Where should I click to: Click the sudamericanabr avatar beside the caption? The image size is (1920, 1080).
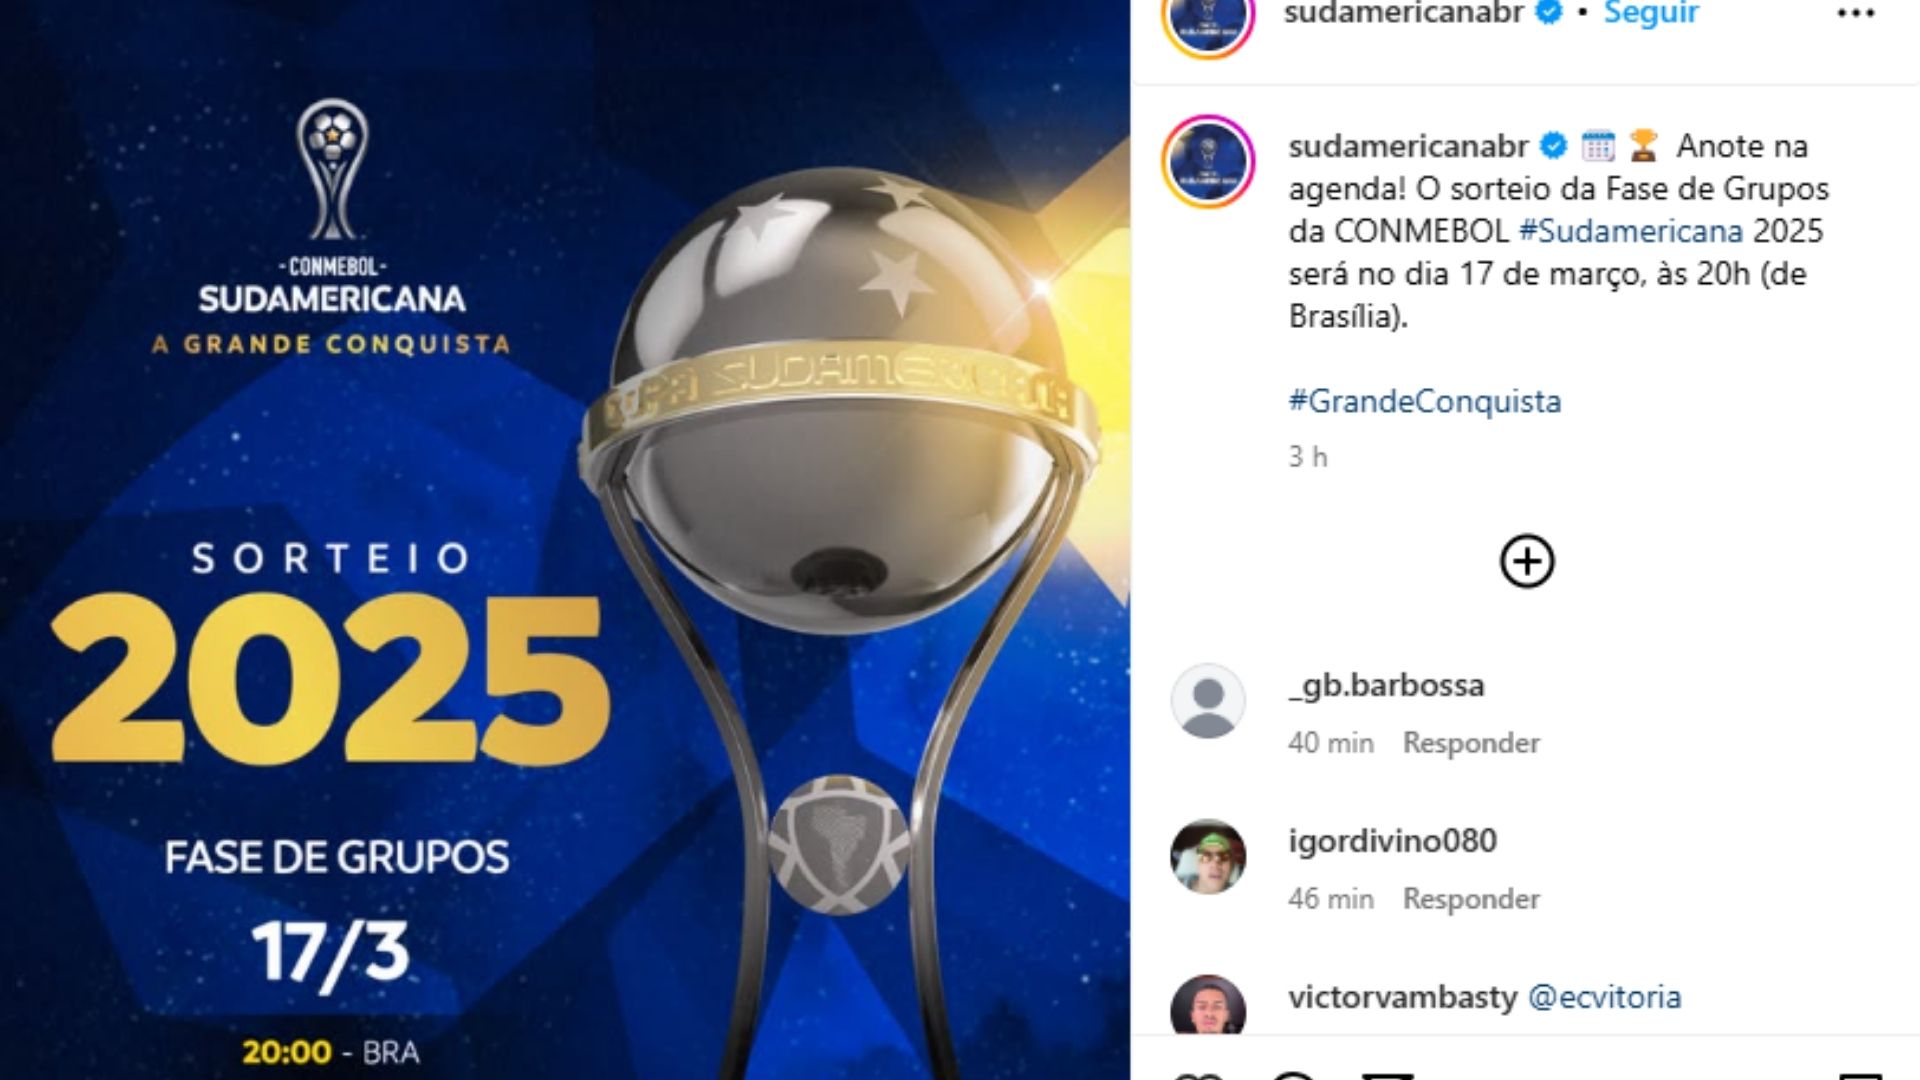coord(1208,161)
